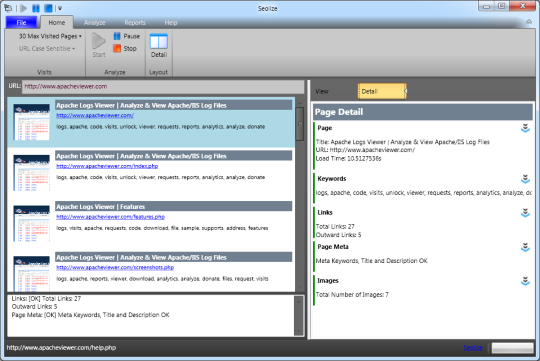Open the quick access toolbar customize arrow

[60, 8]
